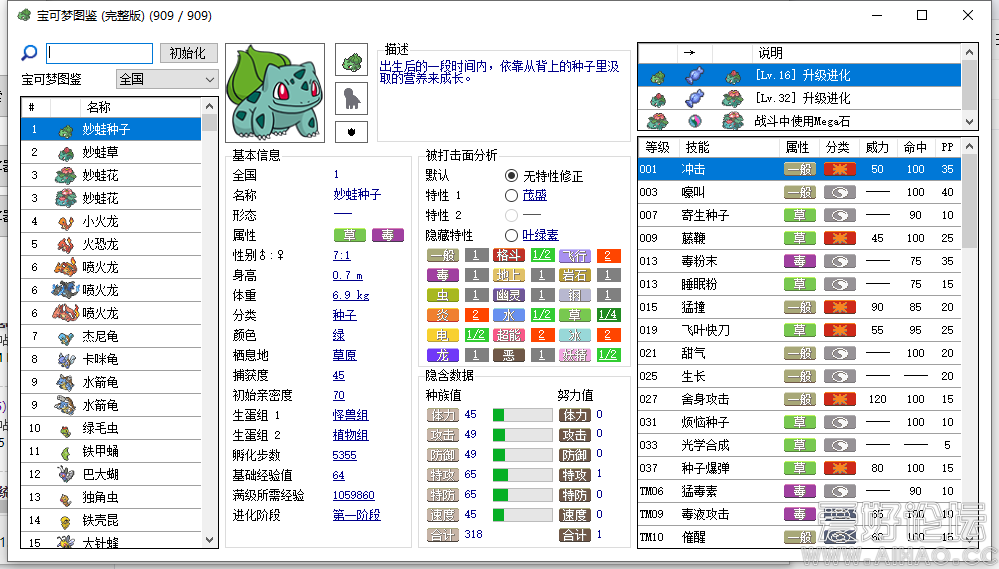Sort moves by 命中 column header
999x569 pixels.
[x=916, y=147]
